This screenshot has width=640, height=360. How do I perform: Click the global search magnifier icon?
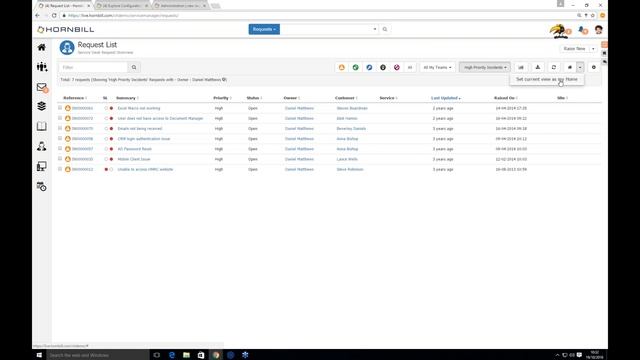click(x=384, y=29)
